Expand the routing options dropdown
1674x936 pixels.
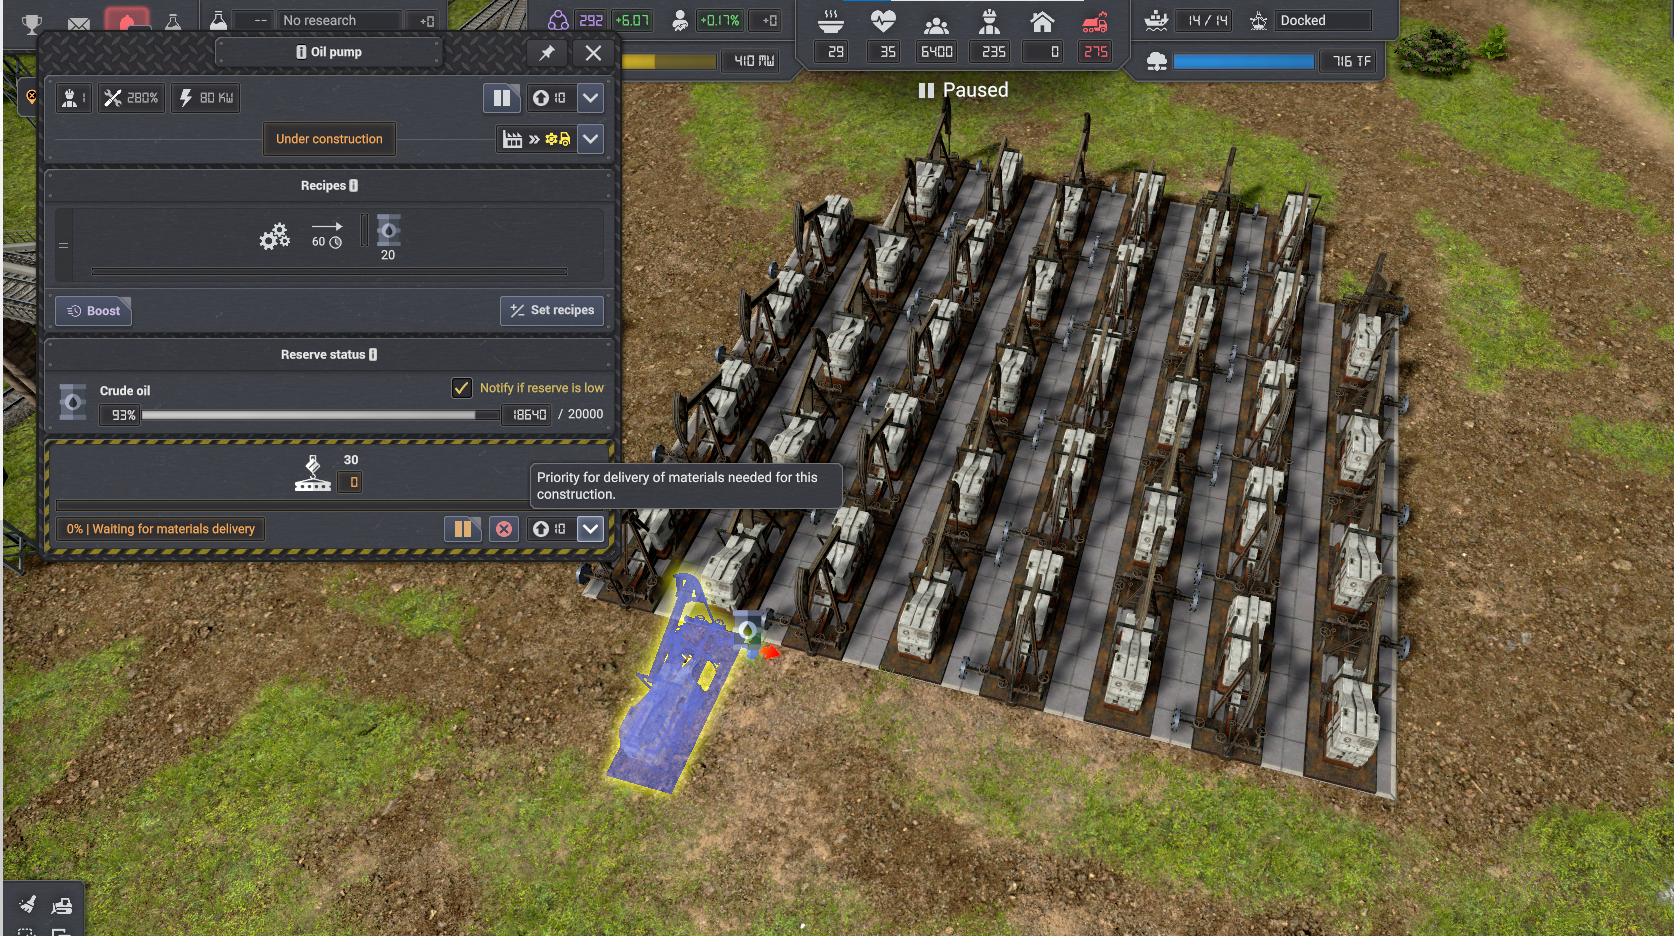tap(591, 139)
